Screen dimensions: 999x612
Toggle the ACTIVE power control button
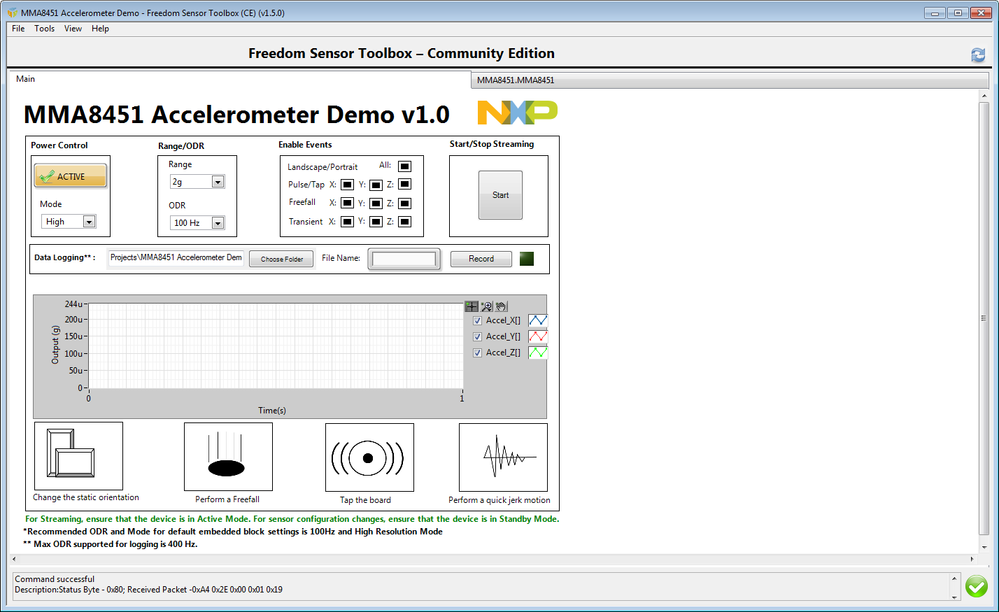(x=71, y=176)
